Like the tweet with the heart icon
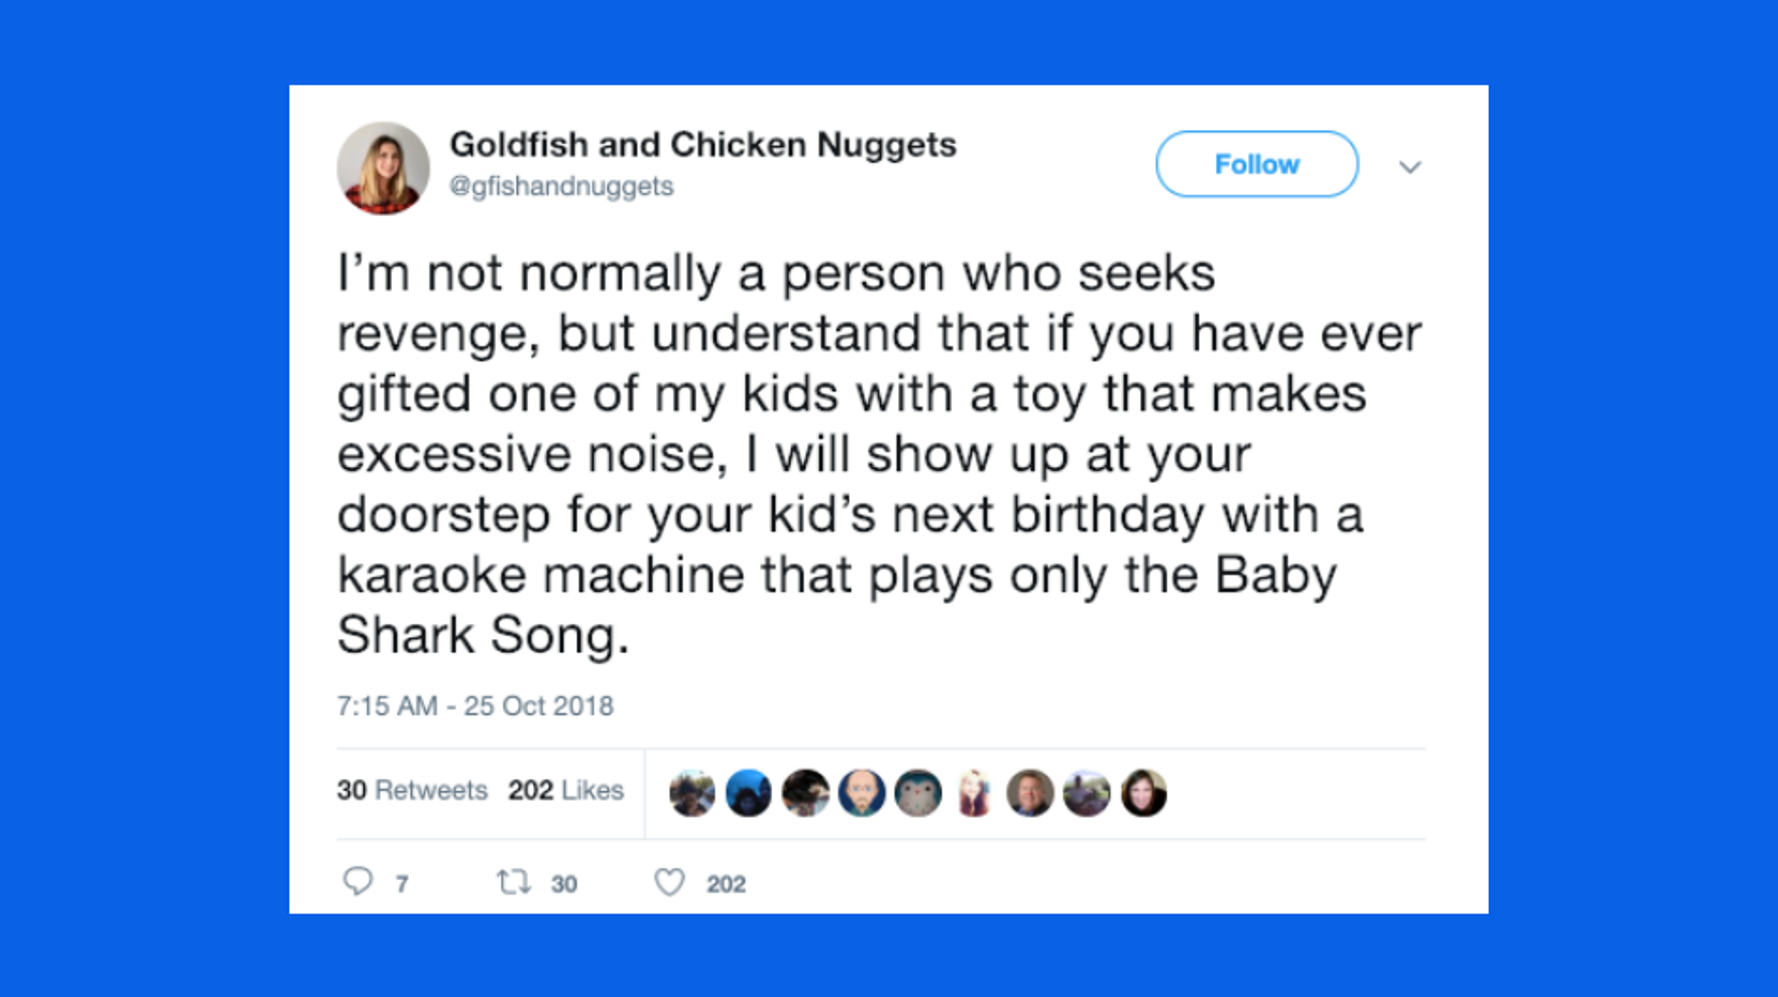 click(669, 882)
